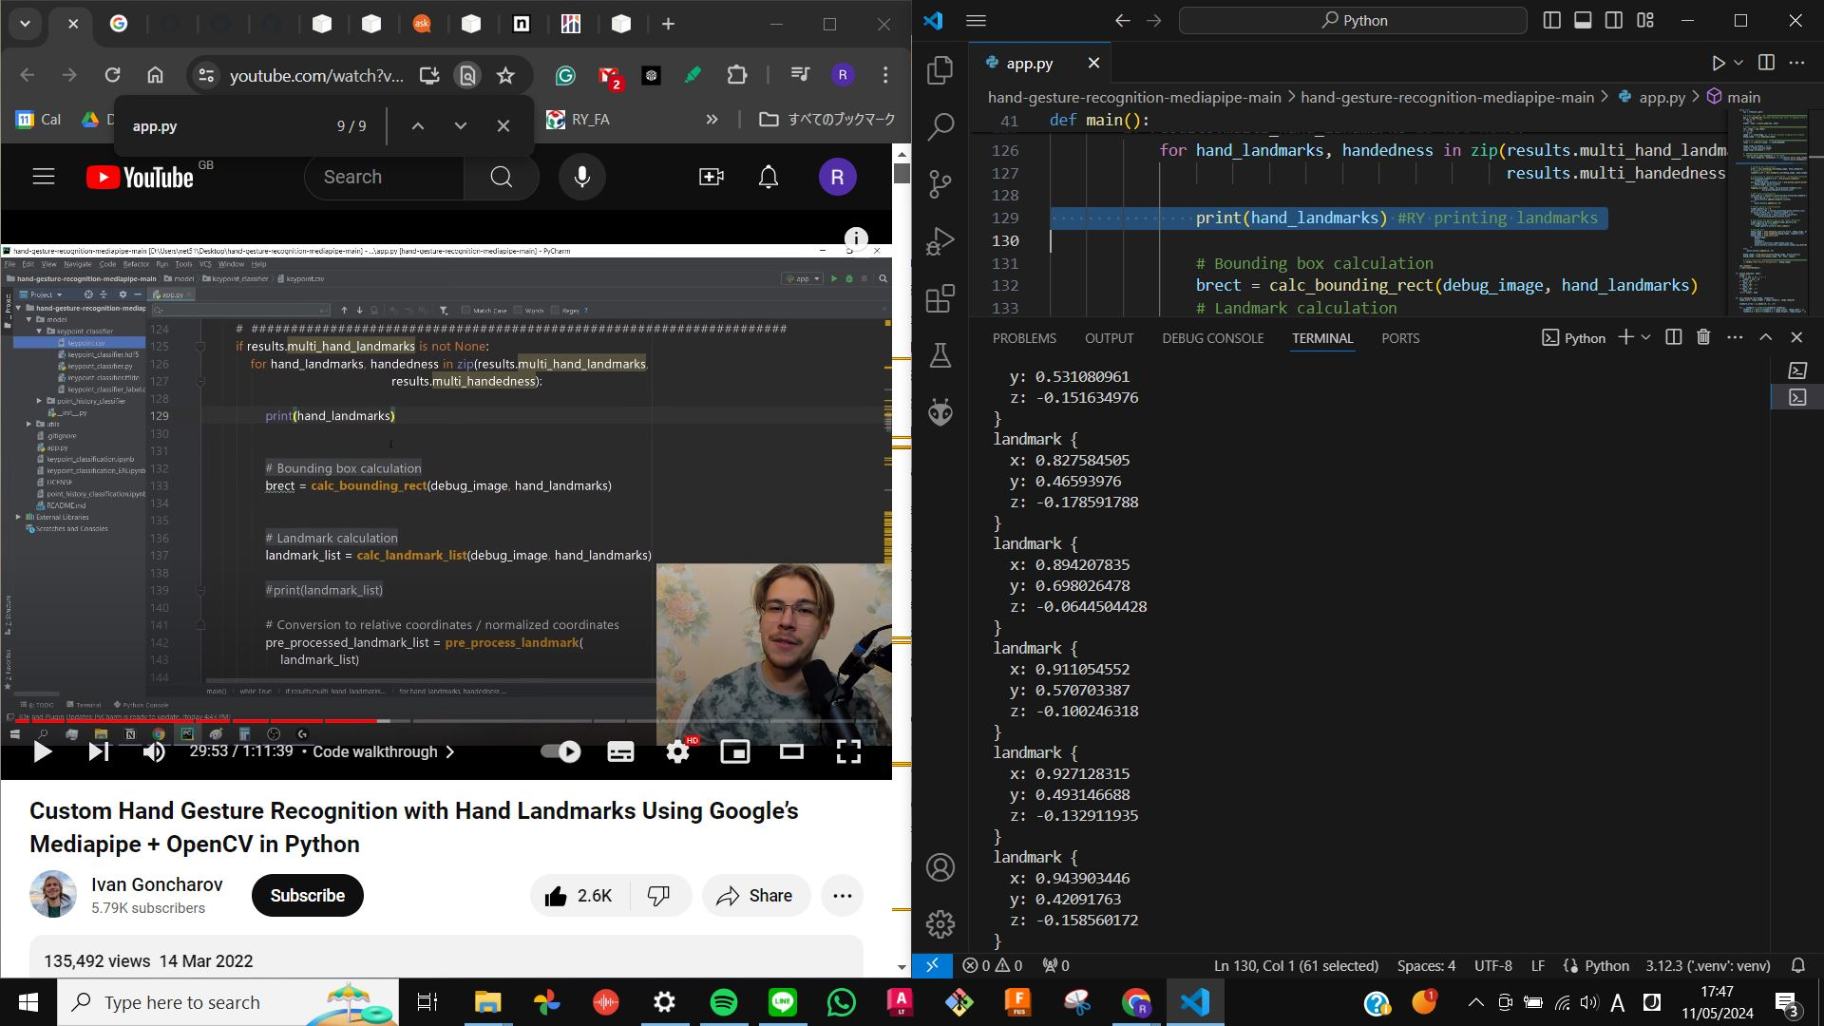Bookmark this page with the star icon
The width and height of the screenshot is (1824, 1026).
pos(506,75)
